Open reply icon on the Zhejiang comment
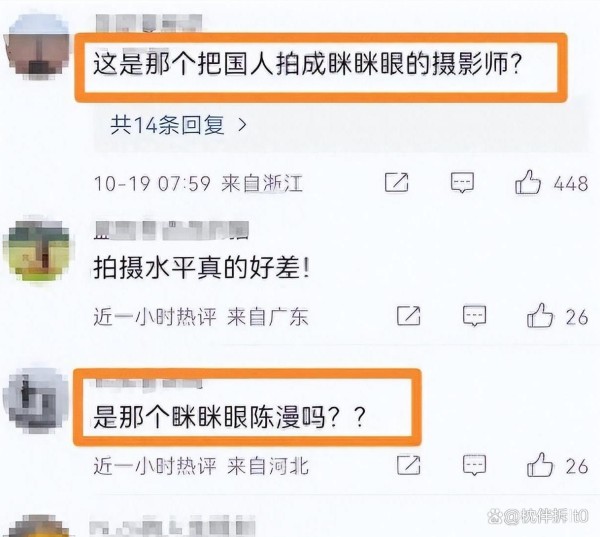The image size is (600, 537). pos(462,182)
